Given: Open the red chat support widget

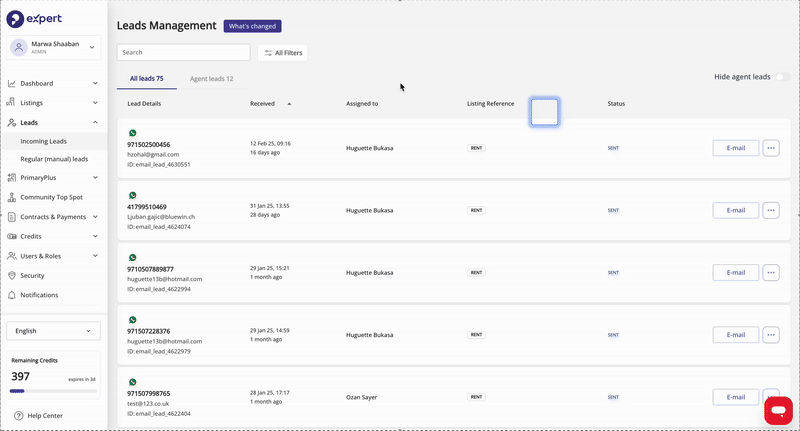Looking at the screenshot, I should coord(778,410).
